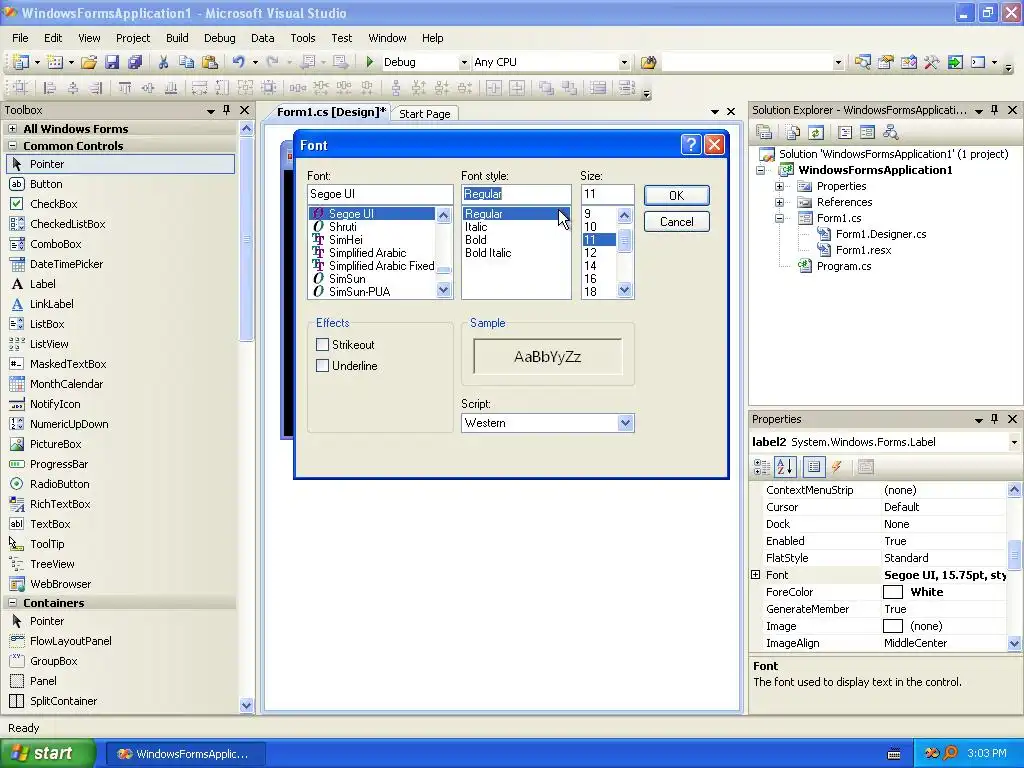This screenshot has width=1024, height=768.
Task: Open the Windows start button
Action: pos(47,753)
